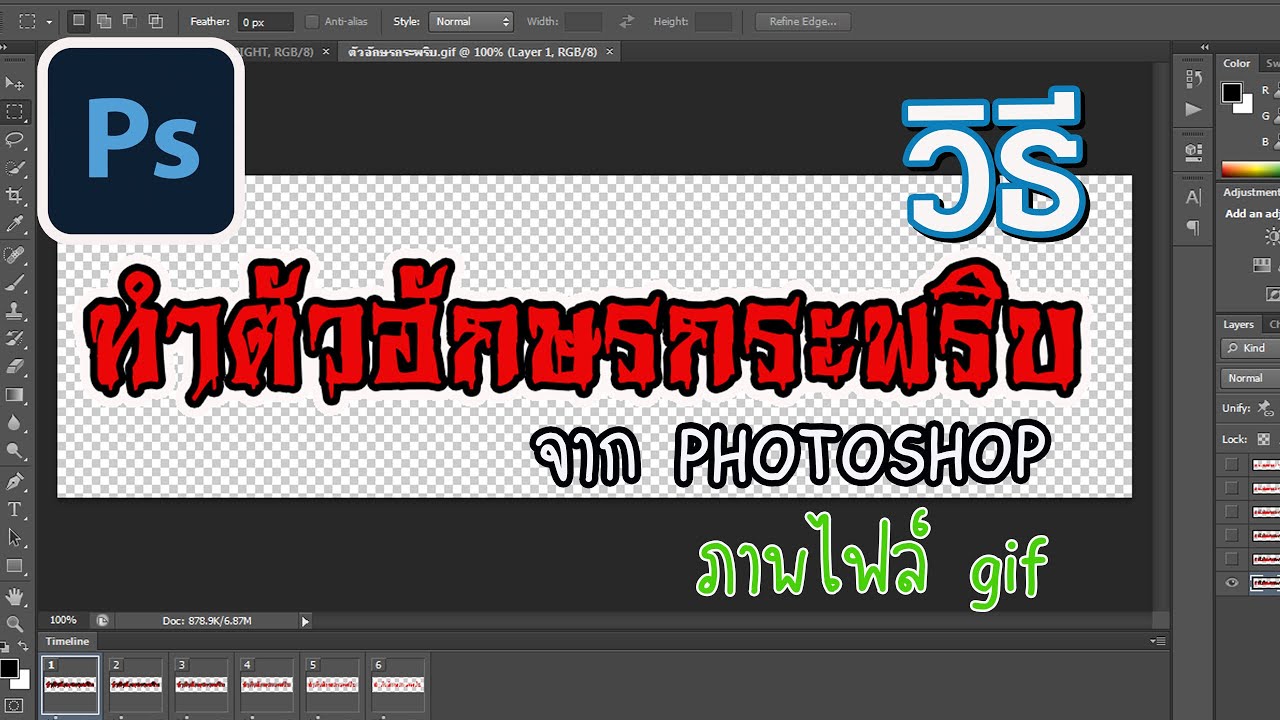The width and height of the screenshot is (1280, 720).
Task: Select the Pen tool
Action: pos(15,482)
